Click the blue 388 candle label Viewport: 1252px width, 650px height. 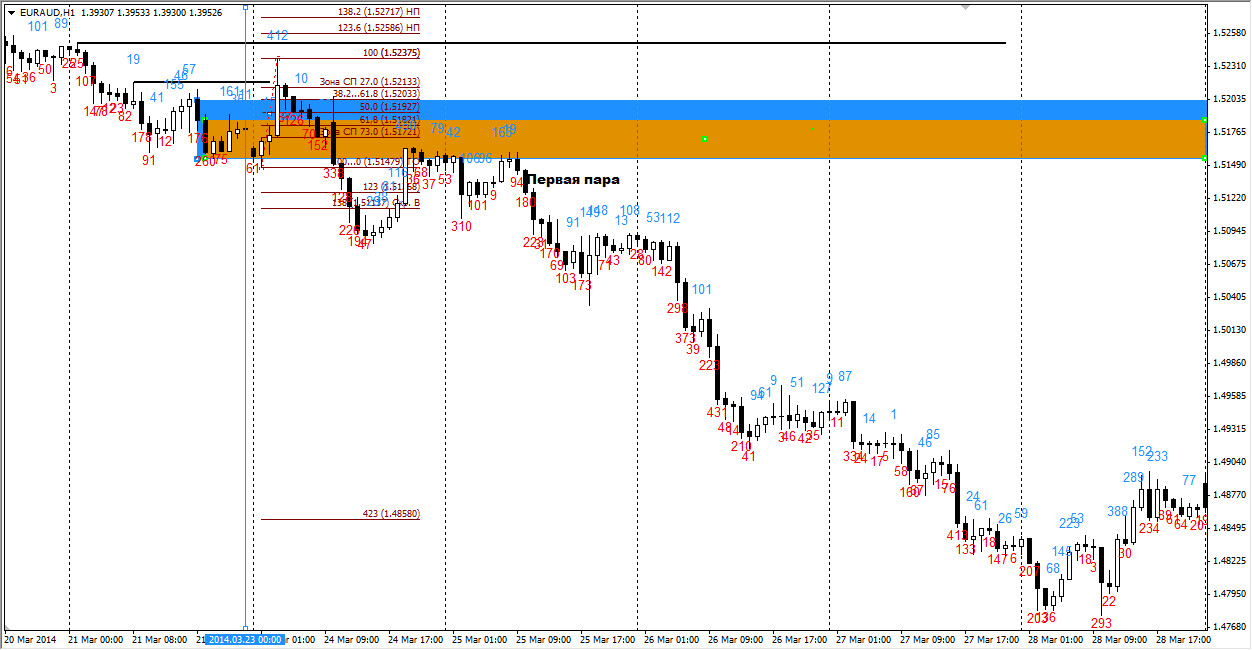(1117, 511)
